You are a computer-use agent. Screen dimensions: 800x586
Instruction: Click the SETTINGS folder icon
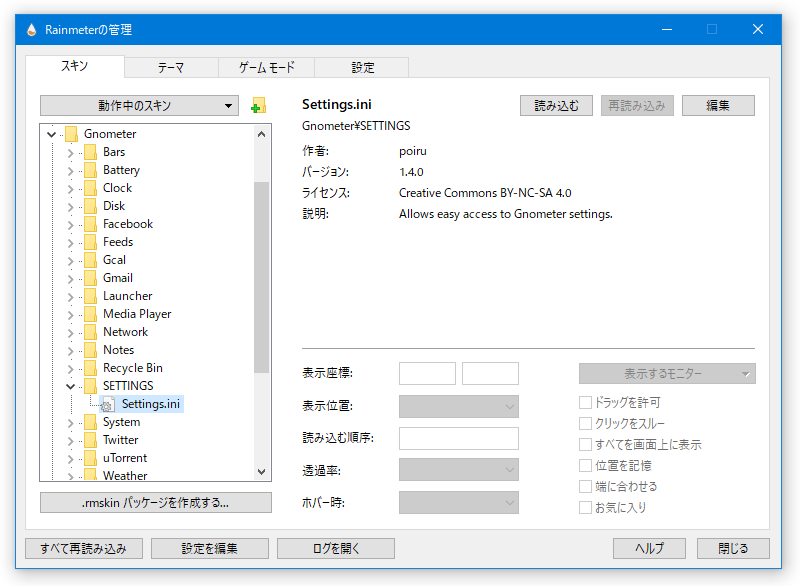click(x=90, y=386)
